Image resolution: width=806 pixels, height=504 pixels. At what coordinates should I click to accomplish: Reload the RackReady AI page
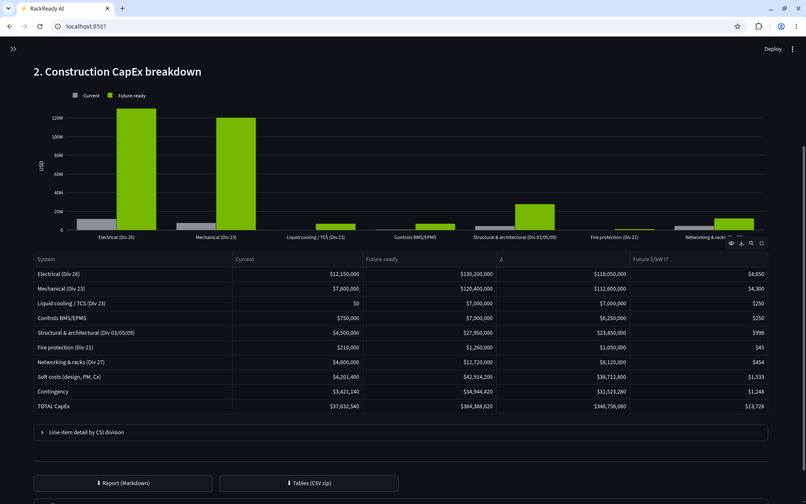[40, 26]
